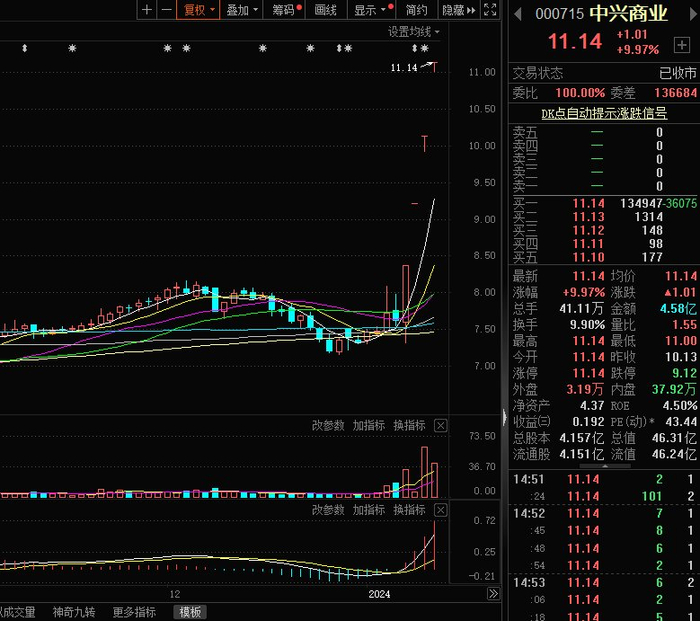Click the 买二 price 11.13

tap(588, 217)
